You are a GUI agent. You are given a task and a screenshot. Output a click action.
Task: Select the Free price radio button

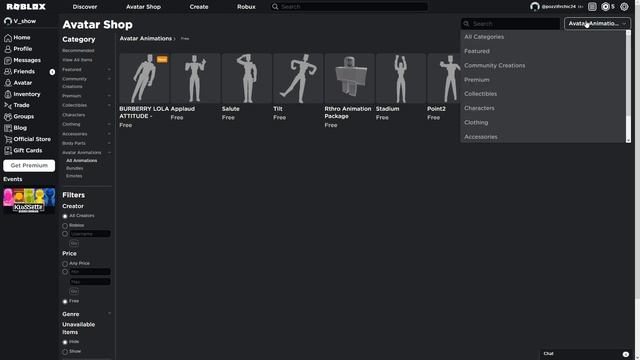(x=65, y=302)
